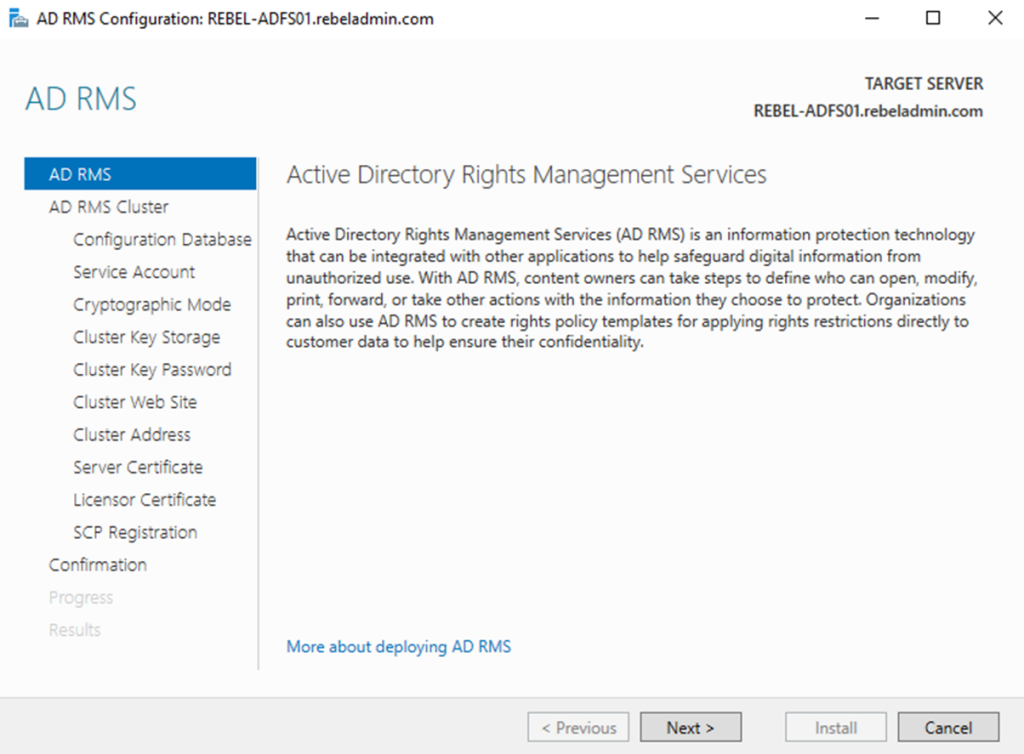Image resolution: width=1024 pixels, height=754 pixels.
Task: Select the Cluster Web Site step
Action: tap(136, 402)
